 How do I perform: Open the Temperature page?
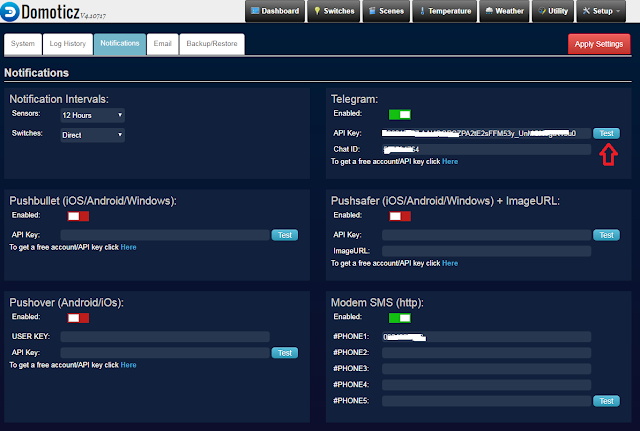pyautogui.click(x=444, y=11)
